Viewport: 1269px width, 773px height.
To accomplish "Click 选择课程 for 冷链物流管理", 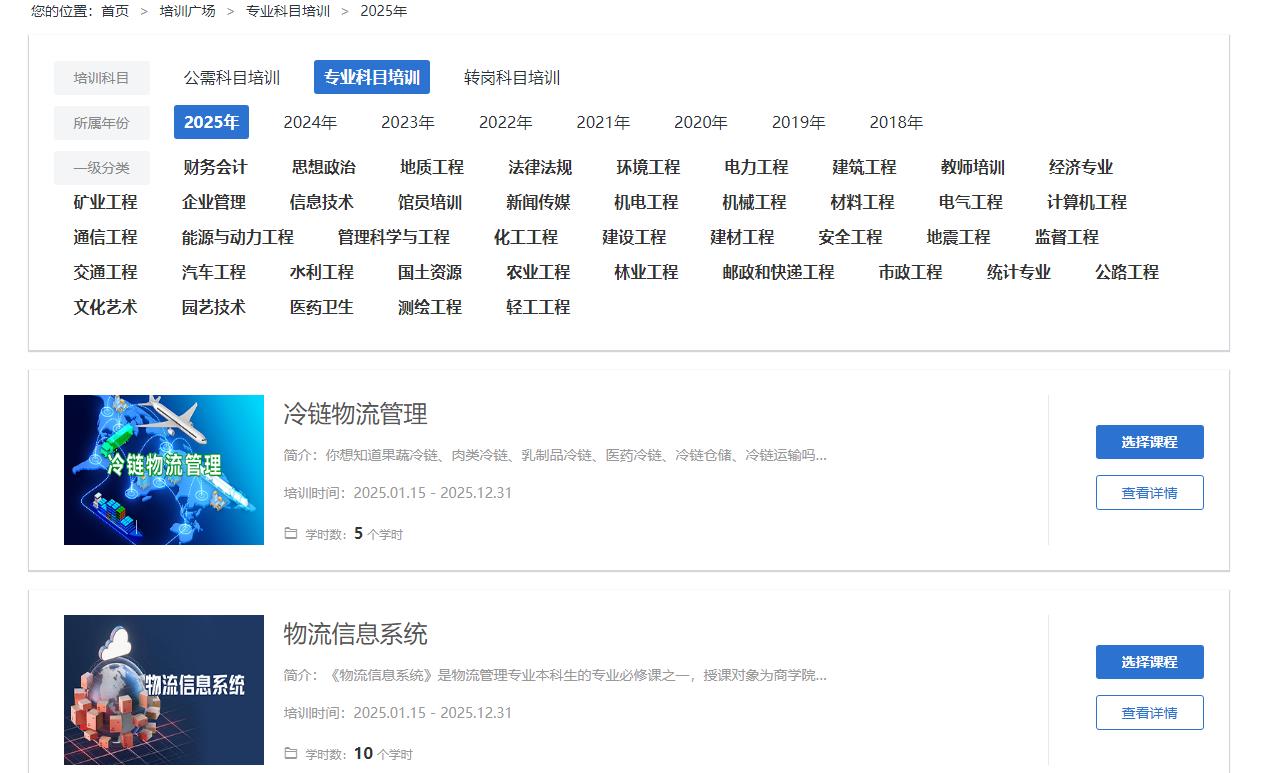I will click(1149, 442).
